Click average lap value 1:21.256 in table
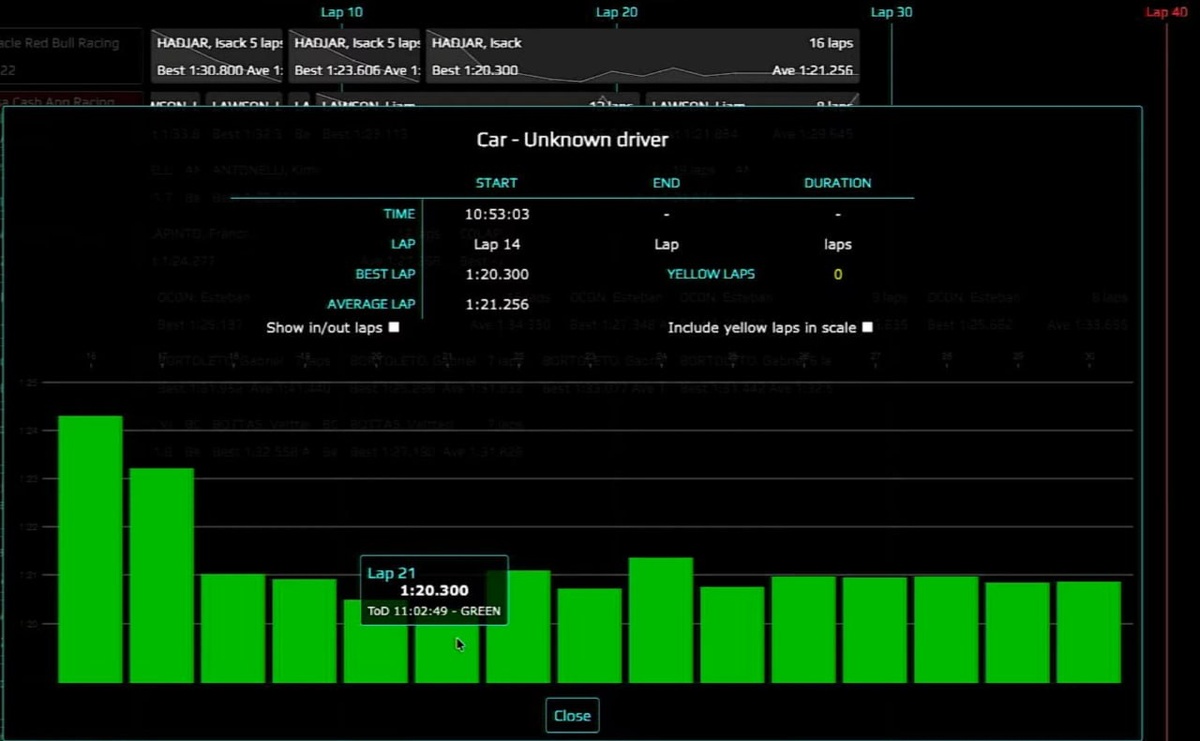1200x741 pixels. (x=497, y=305)
